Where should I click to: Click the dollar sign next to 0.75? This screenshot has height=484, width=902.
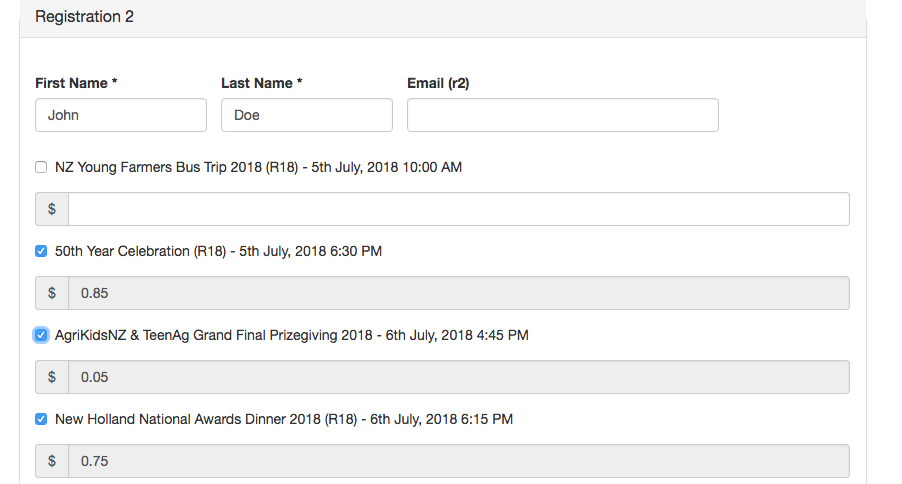[x=52, y=461]
